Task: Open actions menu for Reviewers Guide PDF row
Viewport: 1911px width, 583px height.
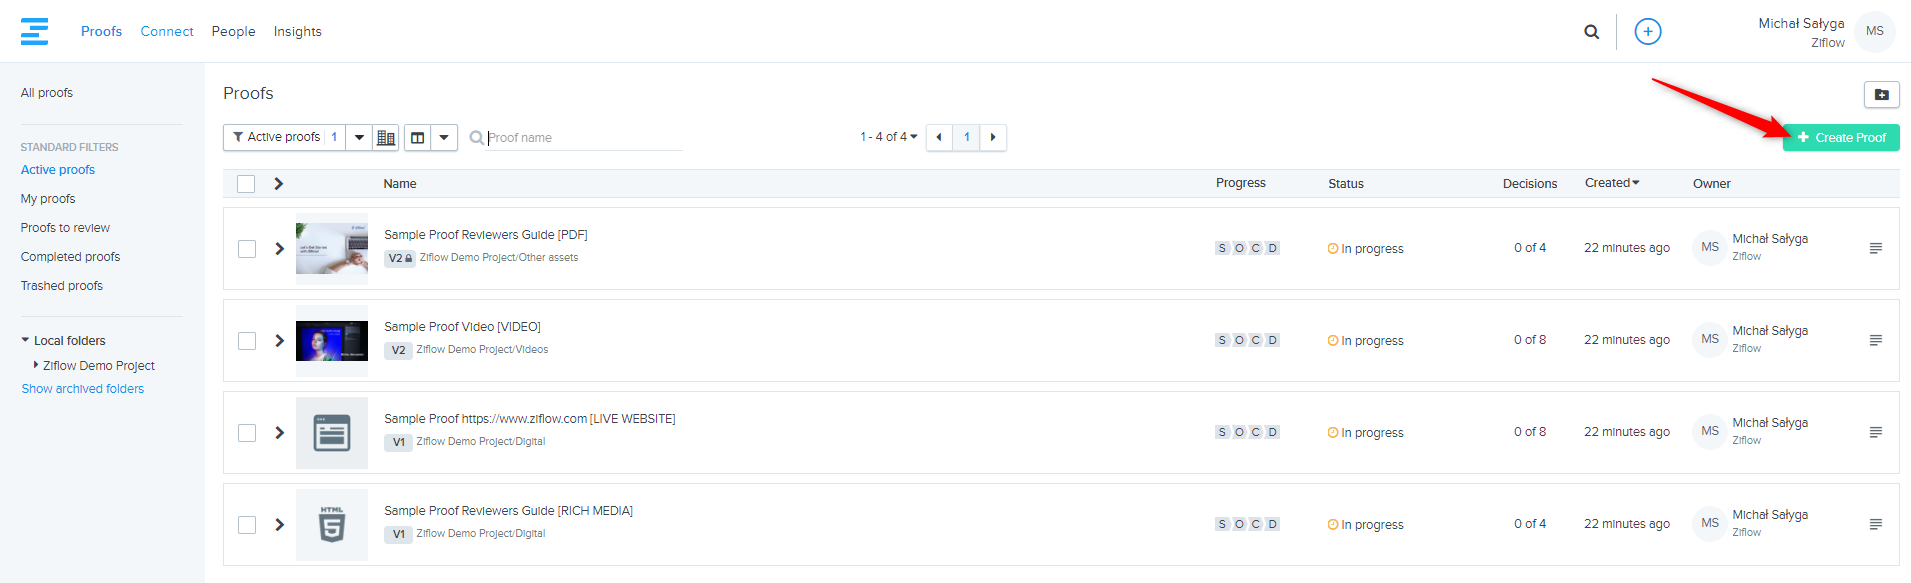Action: click(1875, 249)
